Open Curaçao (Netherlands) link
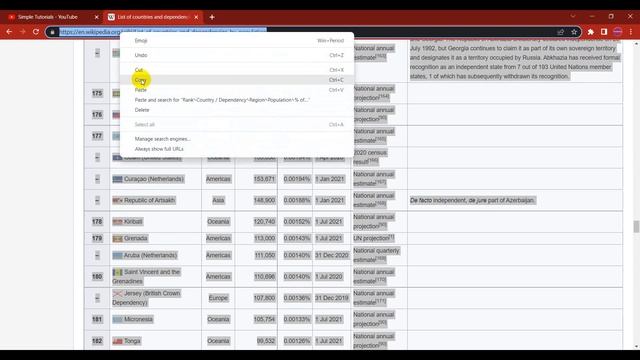This screenshot has width=640, height=360. (153, 179)
